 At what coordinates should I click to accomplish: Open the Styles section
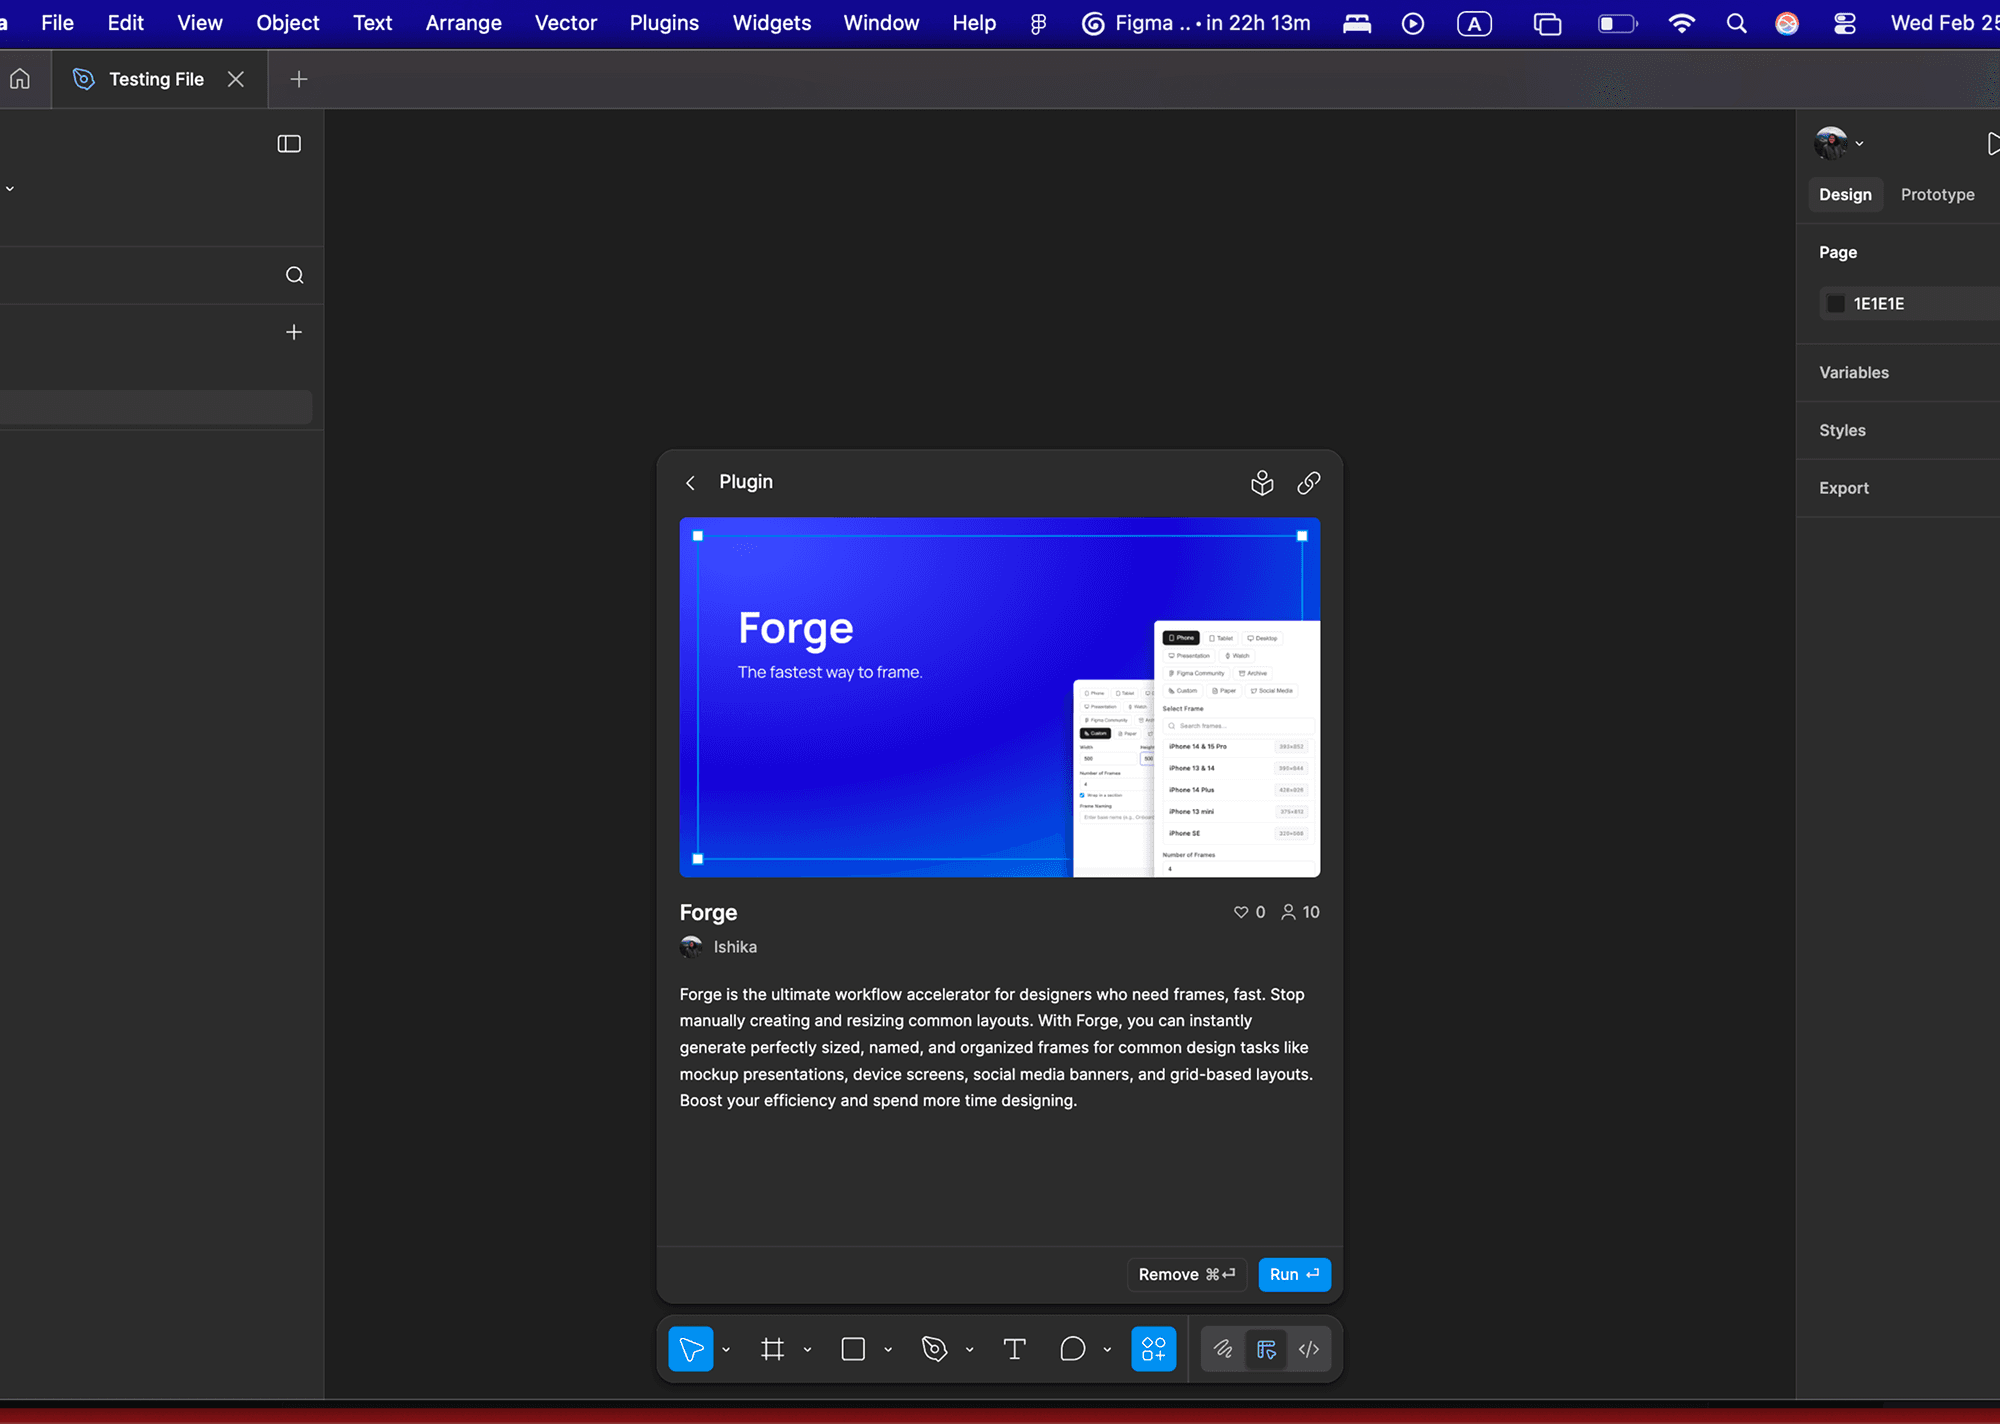[x=1842, y=431]
